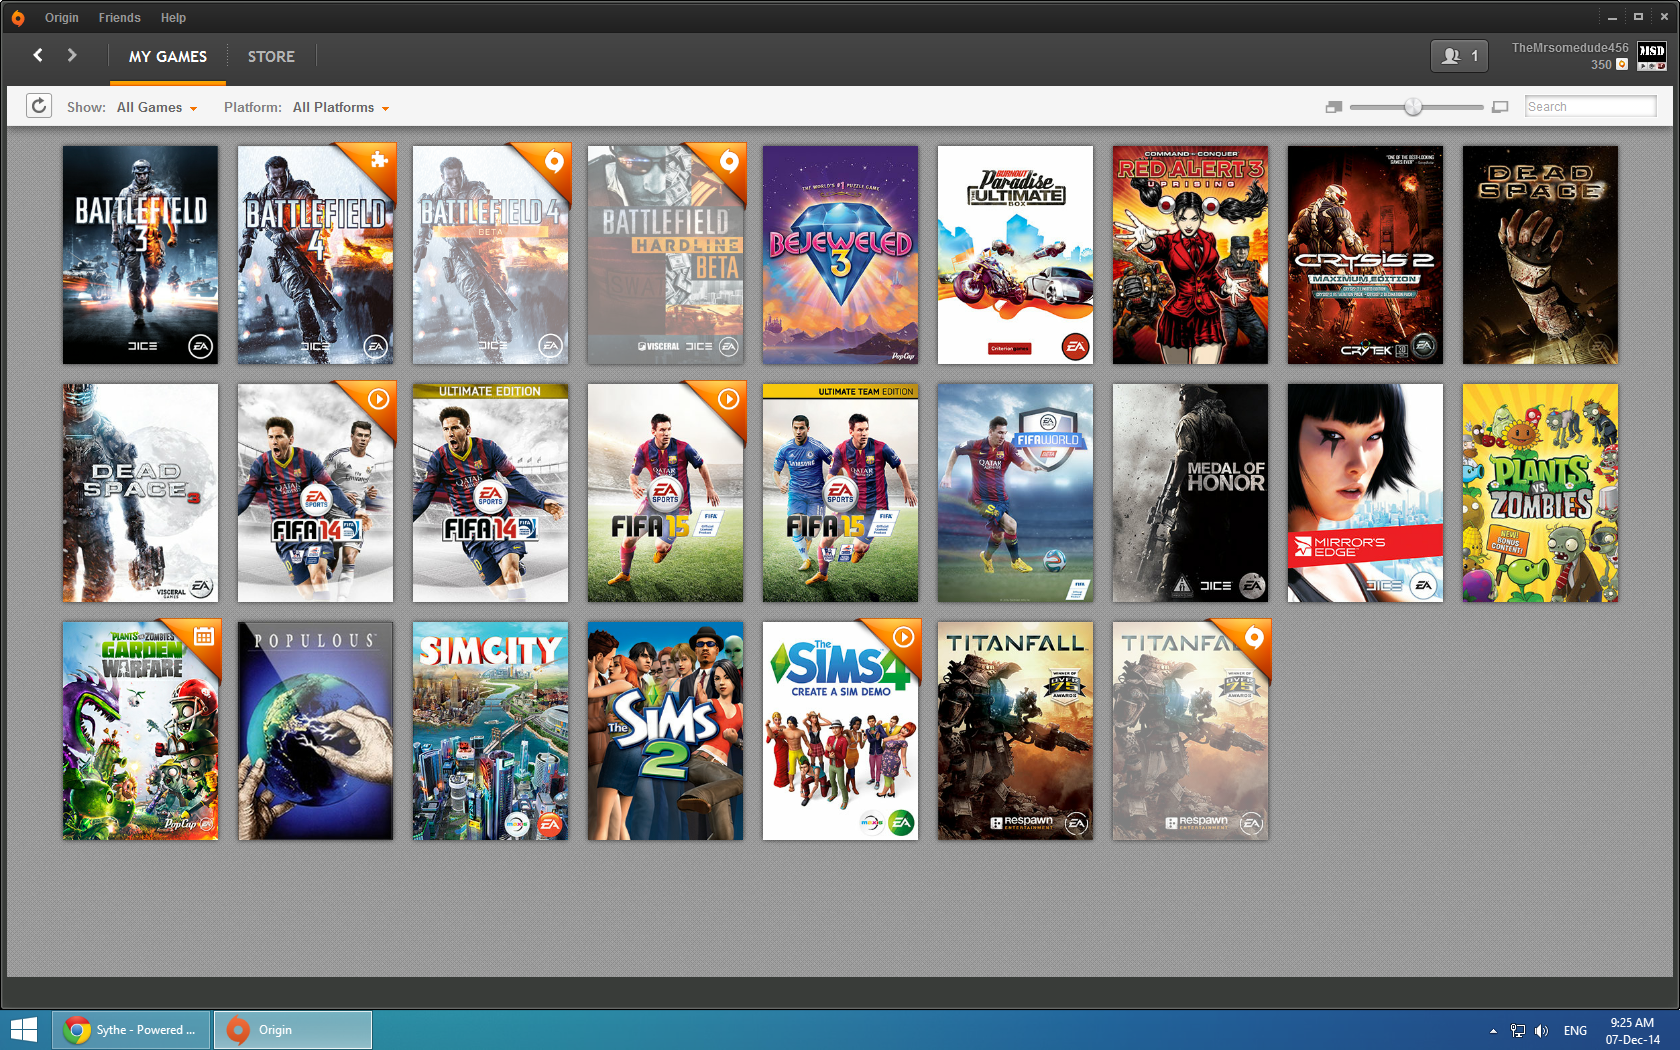The image size is (1680, 1050).
Task: Switch to the MY GAMES tab
Action: pos(168,57)
